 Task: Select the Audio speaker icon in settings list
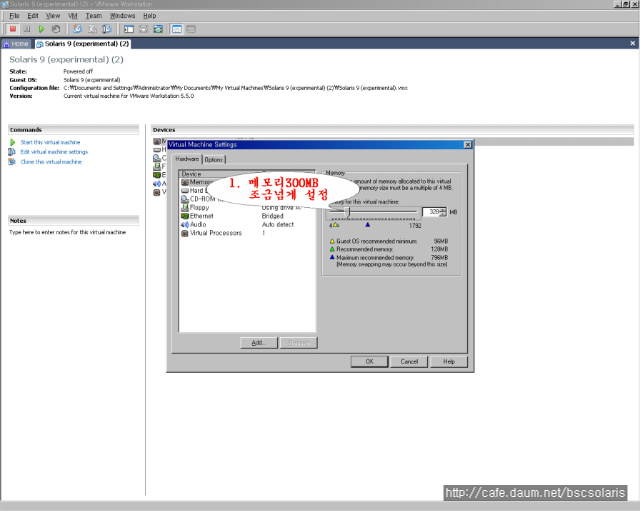(184, 224)
